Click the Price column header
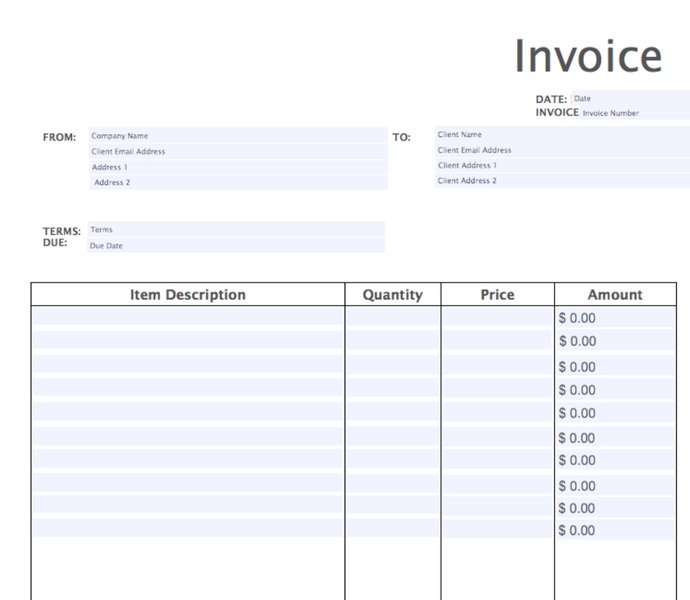Image resolution: width=690 pixels, height=600 pixels. (x=497, y=294)
